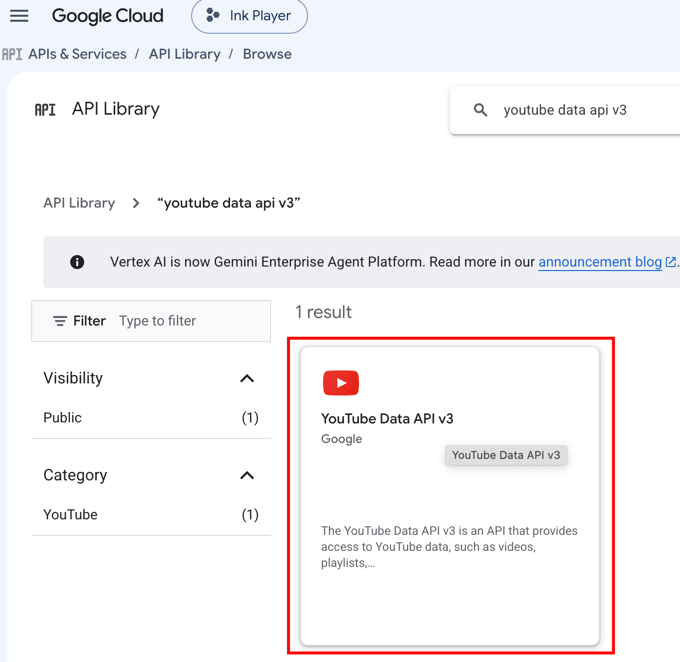Viewport: 680px width, 662px height.
Task: Click the quoted "youtube data api v3" breadcrumb
Action: tap(229, 203)
